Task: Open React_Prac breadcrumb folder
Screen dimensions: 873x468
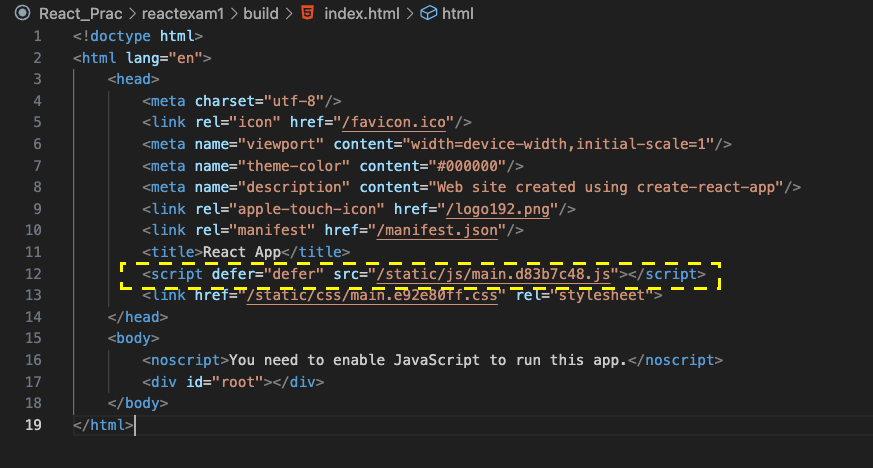Action: [81, 13]
